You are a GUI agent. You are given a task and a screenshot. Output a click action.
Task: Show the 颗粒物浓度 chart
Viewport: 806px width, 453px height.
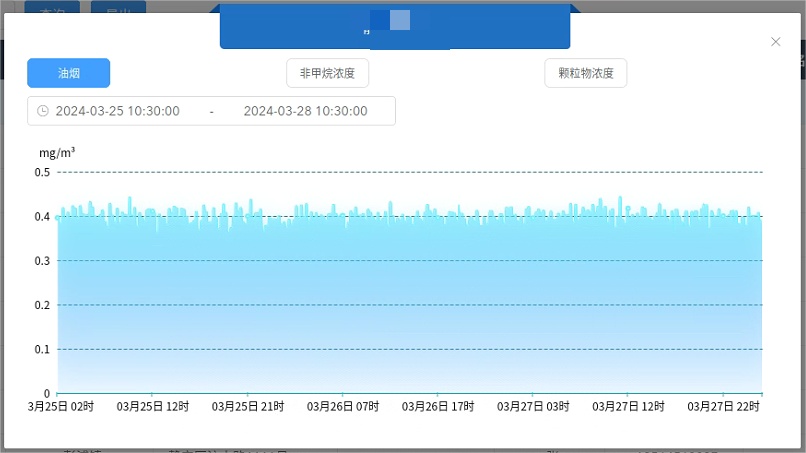click(x=586, y=73)
